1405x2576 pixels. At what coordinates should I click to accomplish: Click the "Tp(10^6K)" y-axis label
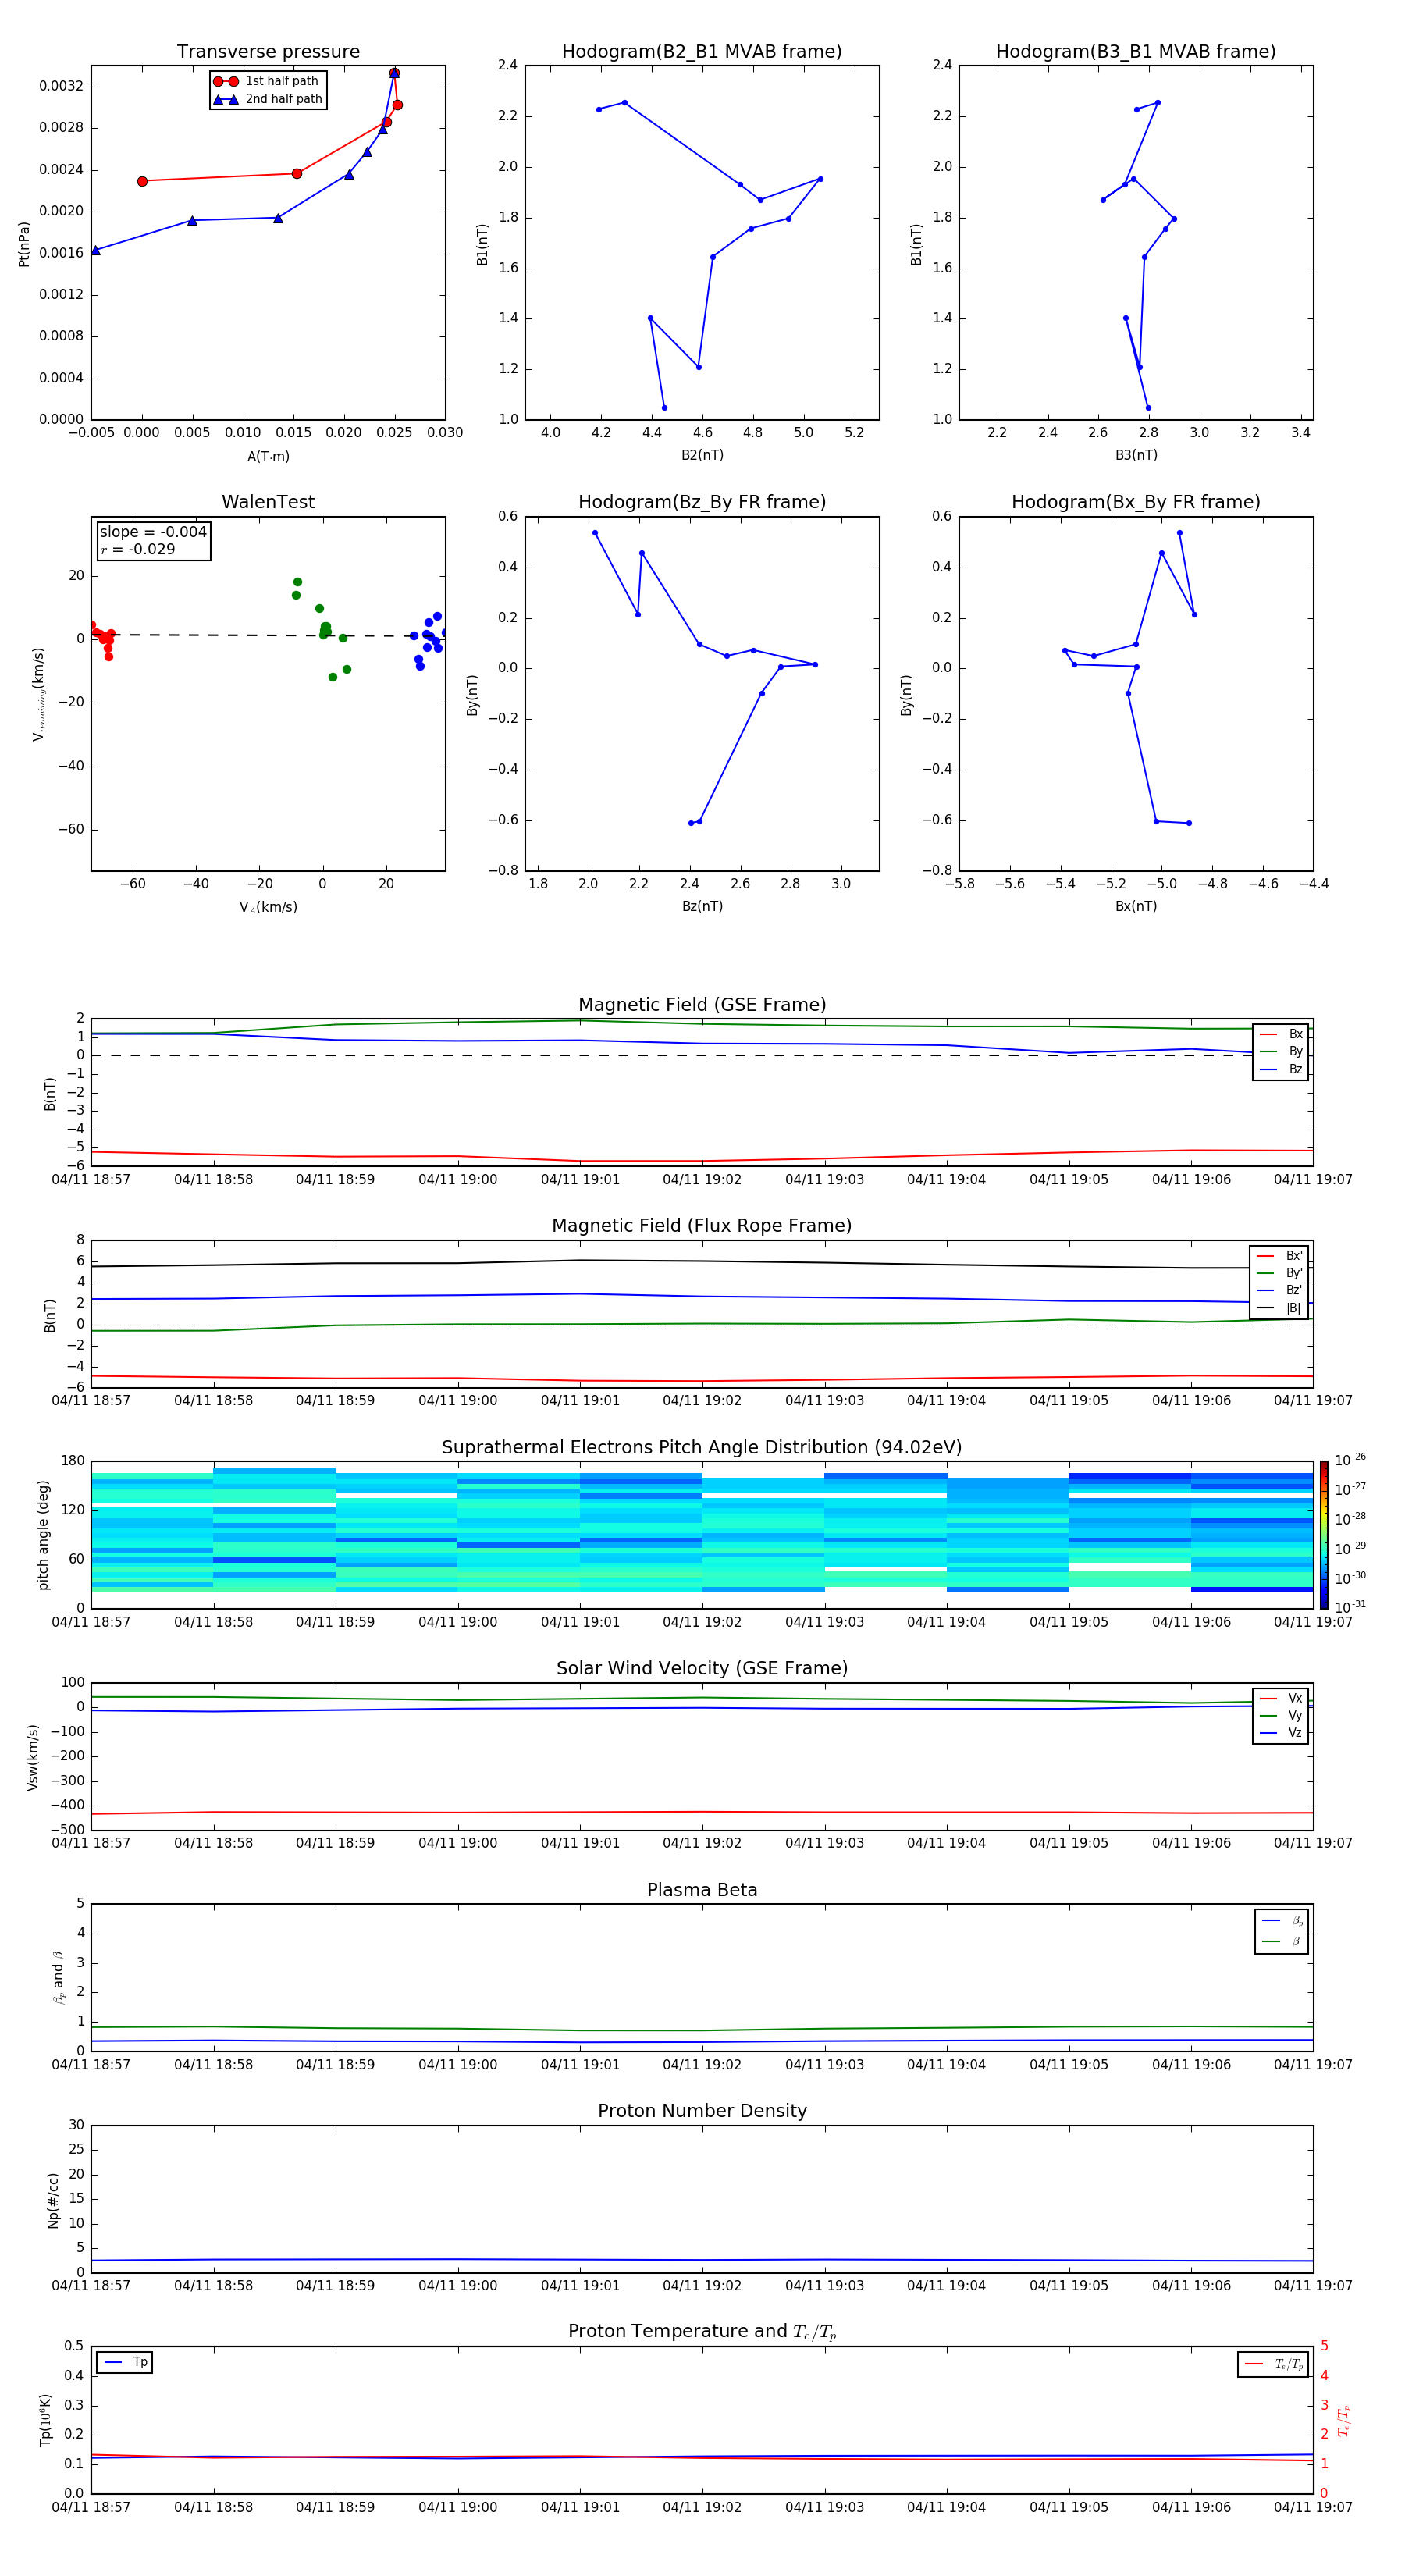pos(45,2420)
